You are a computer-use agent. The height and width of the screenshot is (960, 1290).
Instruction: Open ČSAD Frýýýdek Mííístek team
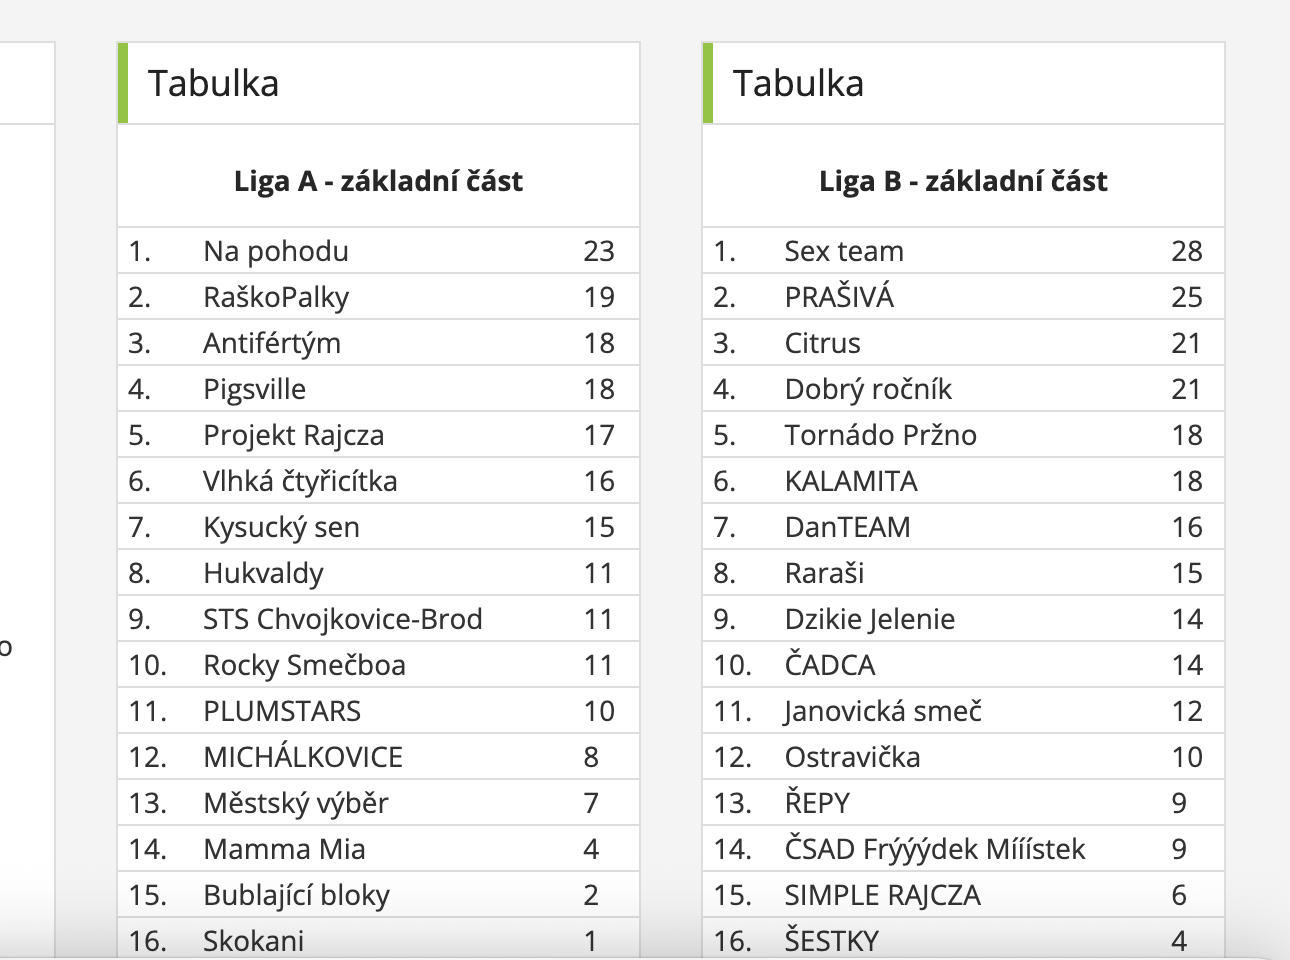point(934,849)
